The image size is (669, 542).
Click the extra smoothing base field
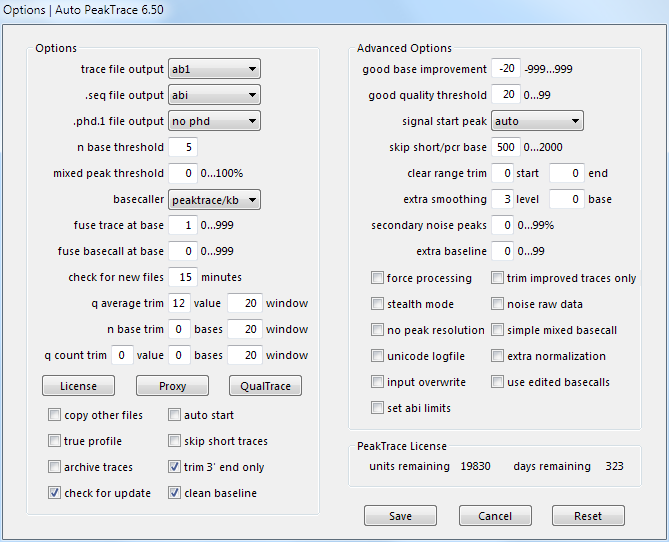(x=567, y=199)
